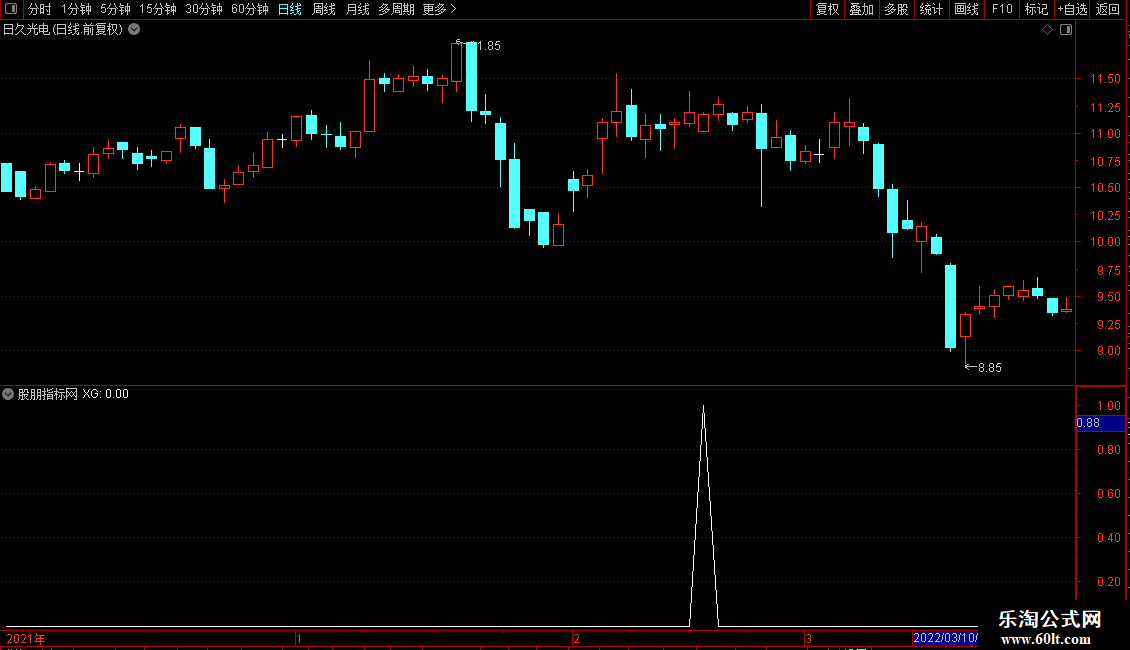
Task: Click the diamond icon above chart
Action: point(1048,30)
